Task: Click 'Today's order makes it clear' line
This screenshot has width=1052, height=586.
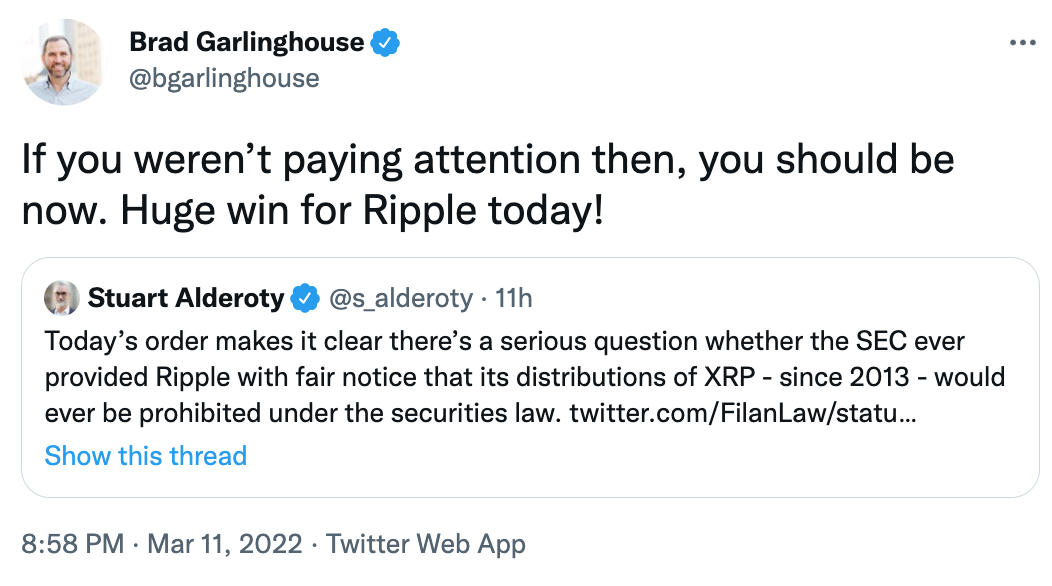Action: pos(505,342)
